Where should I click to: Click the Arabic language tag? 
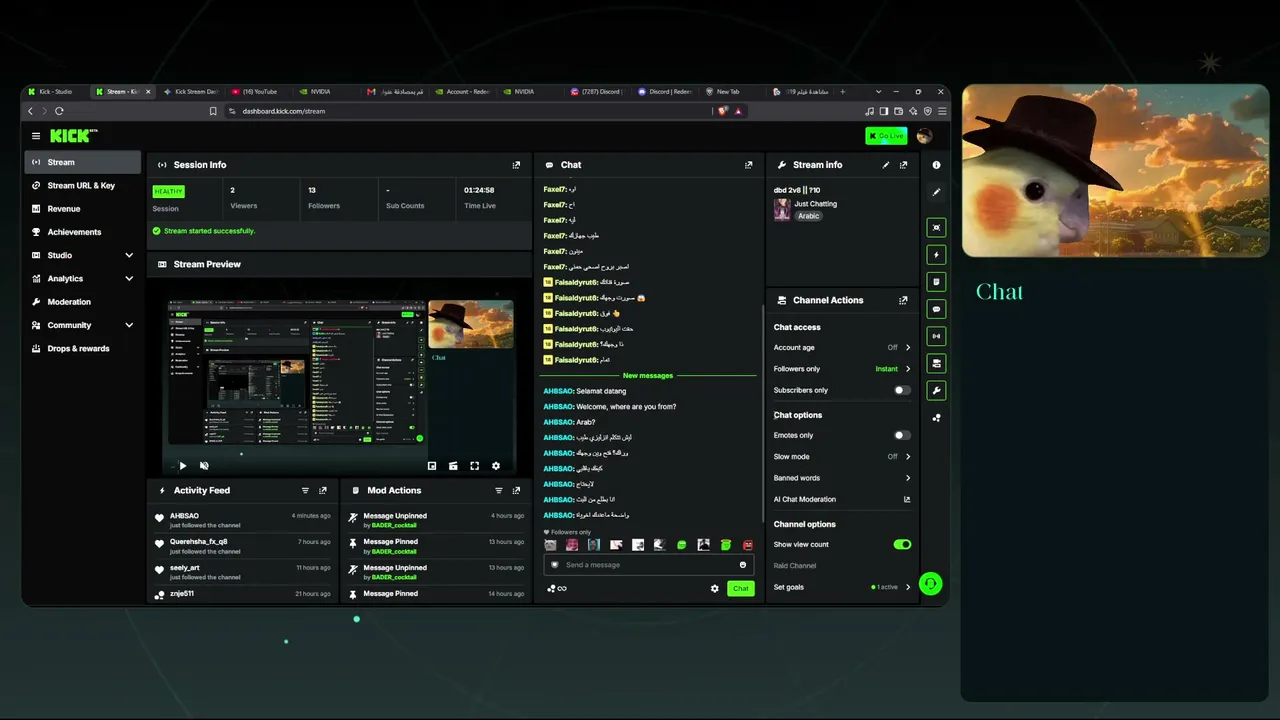pos(808,216)
